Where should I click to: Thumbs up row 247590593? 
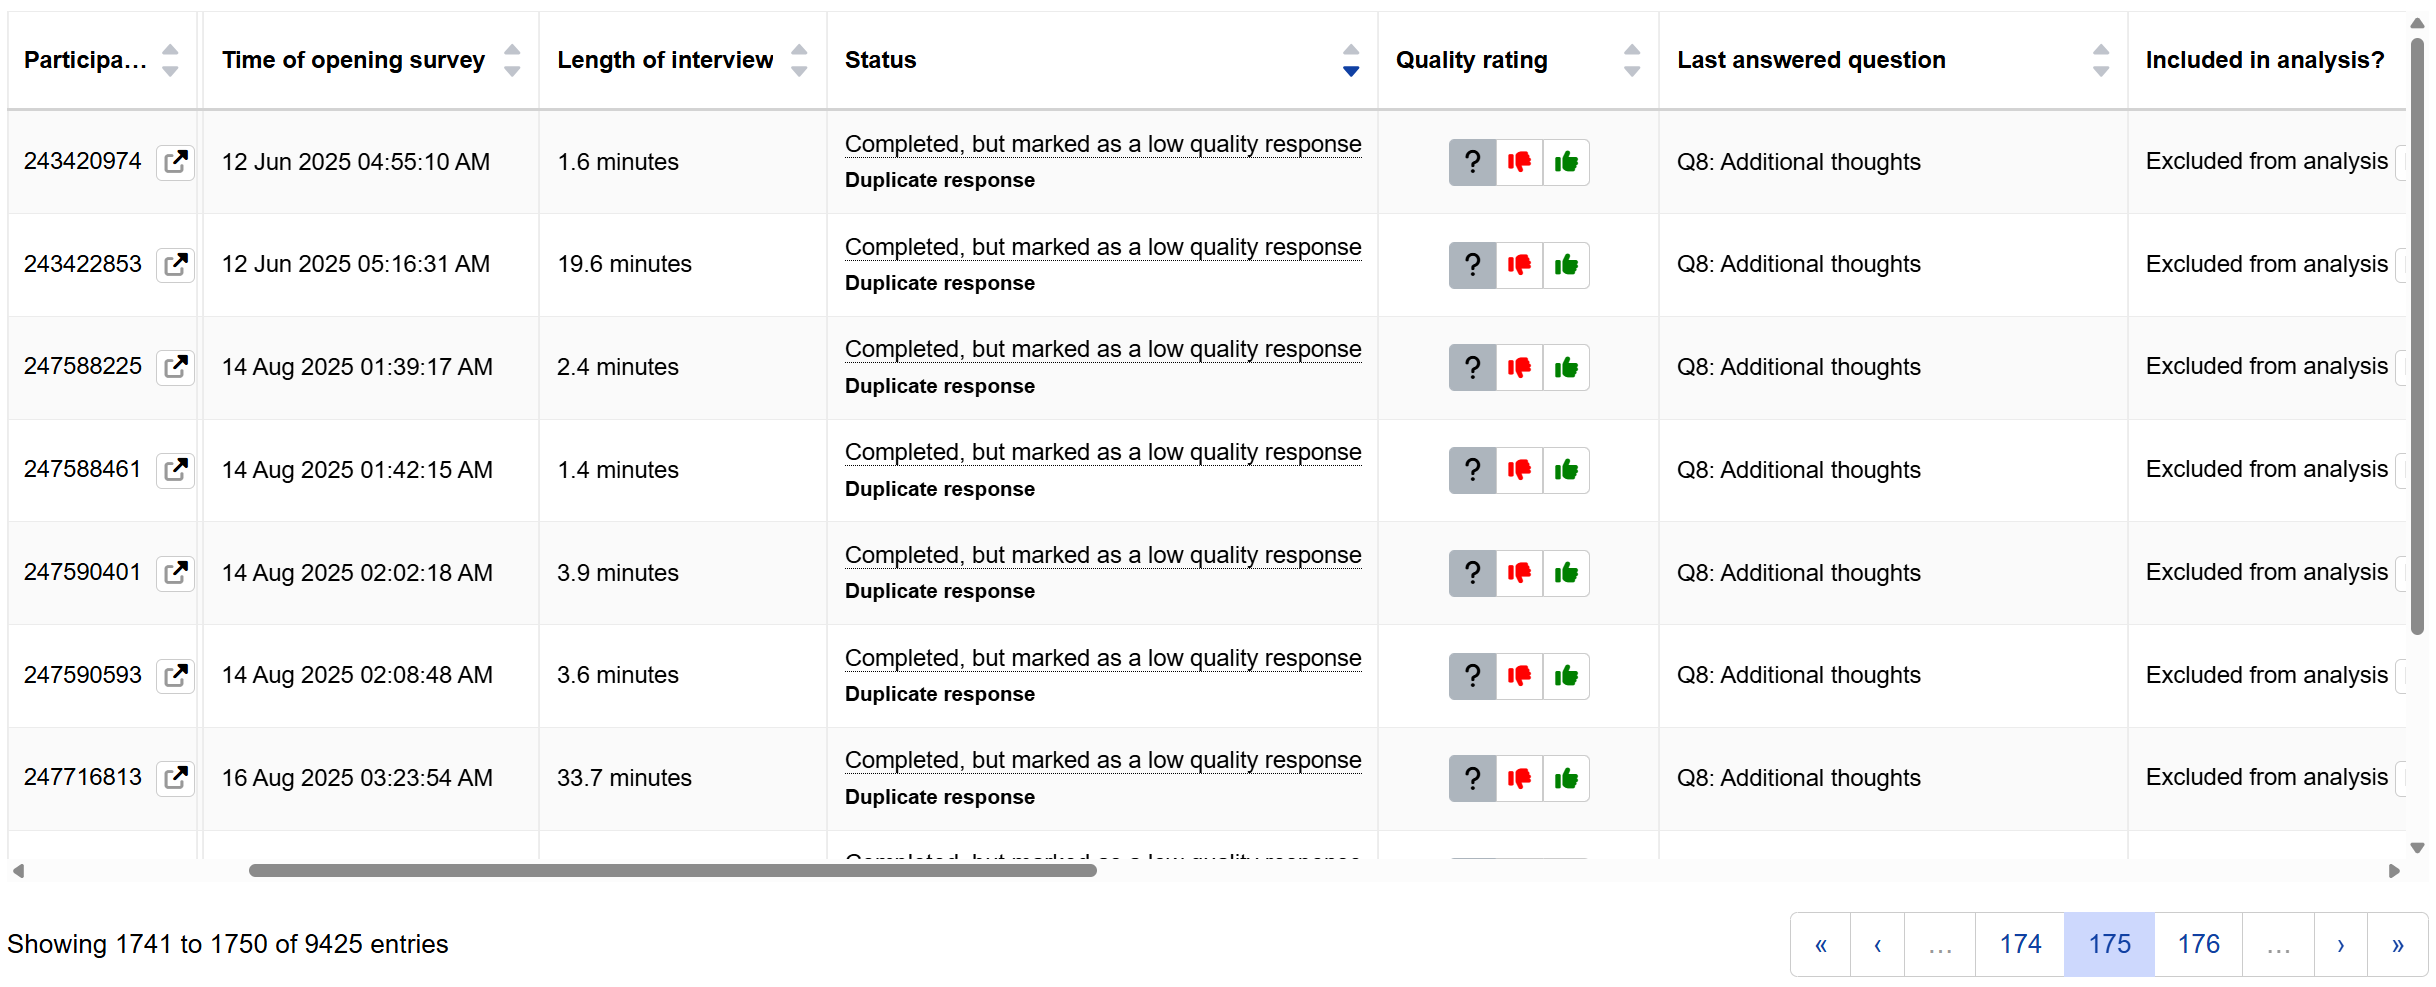(x=1566, y=676)
